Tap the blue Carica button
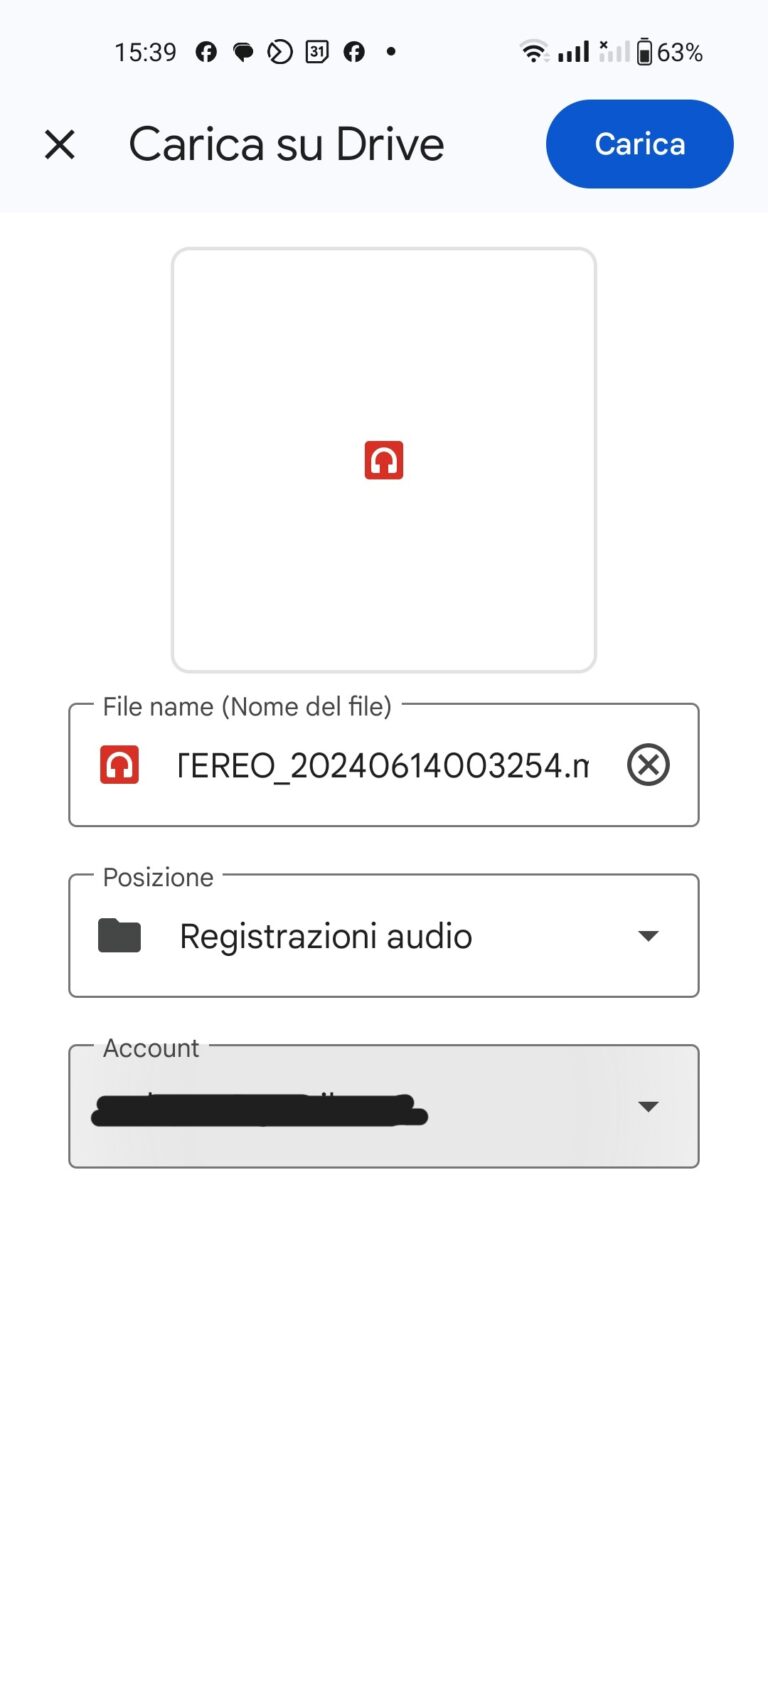768x1707 pixels. [639, 144]
